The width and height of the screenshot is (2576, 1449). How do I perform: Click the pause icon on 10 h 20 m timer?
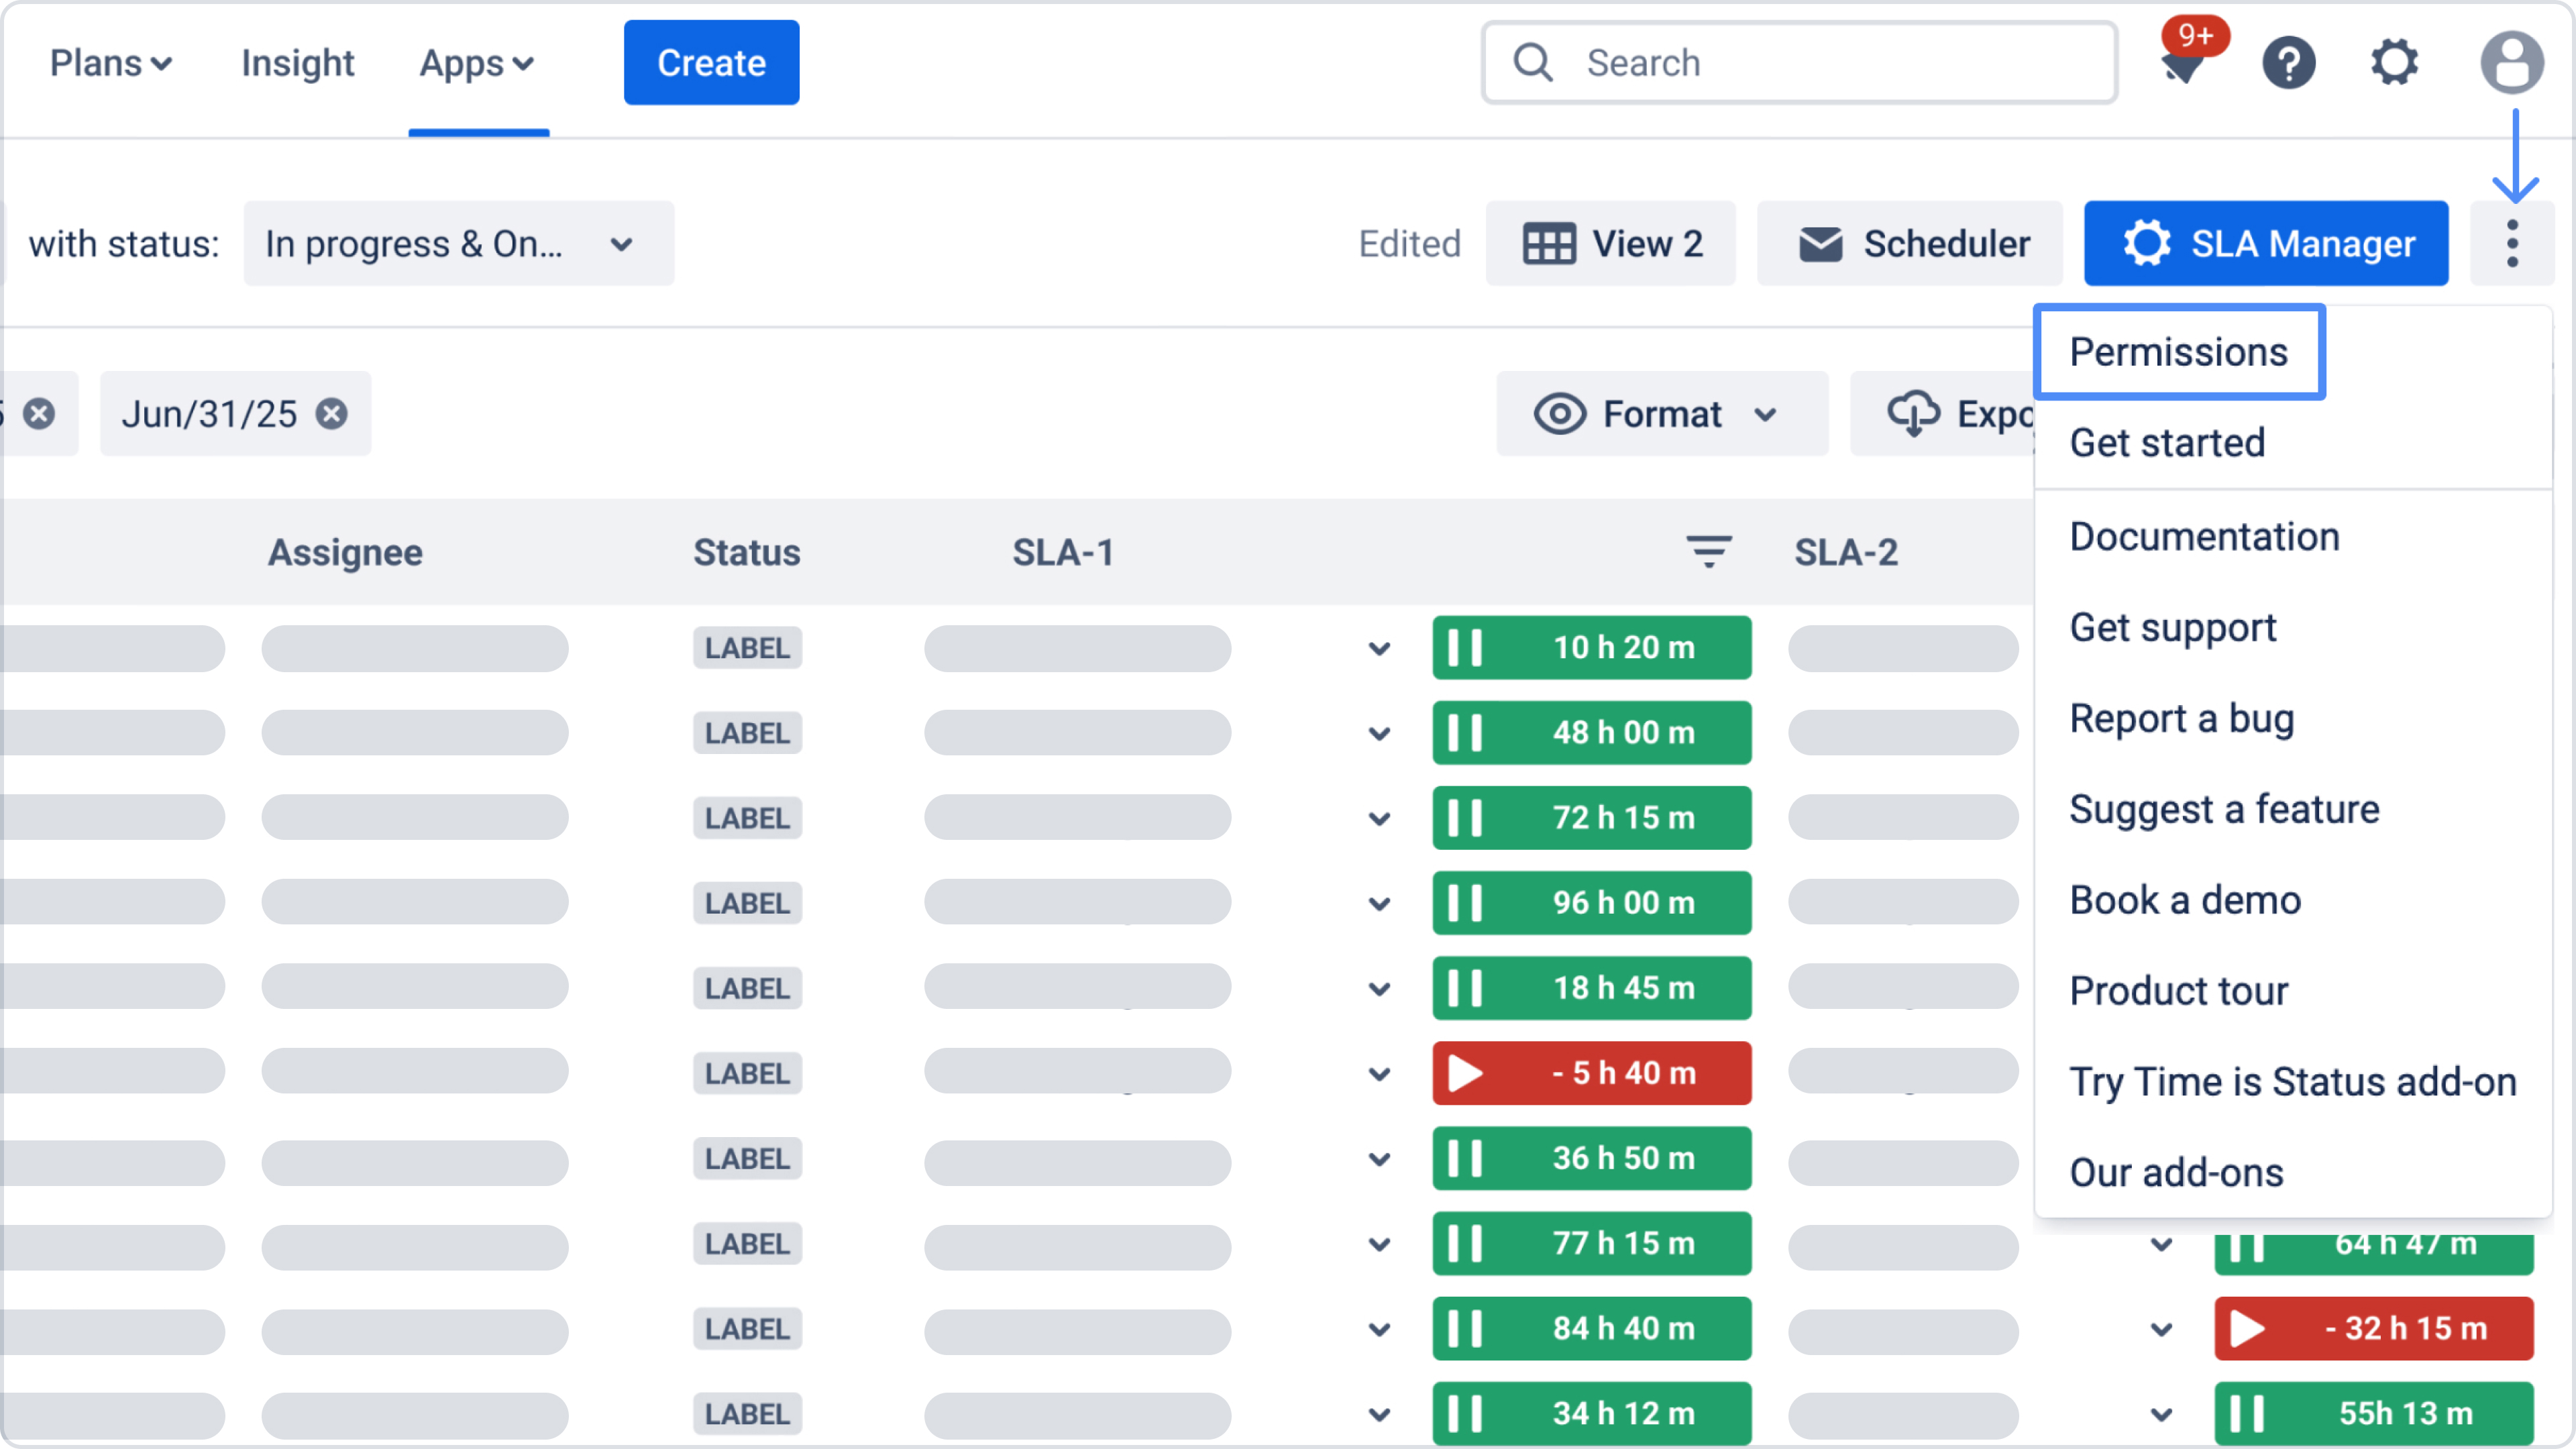tap(1465, 648)
